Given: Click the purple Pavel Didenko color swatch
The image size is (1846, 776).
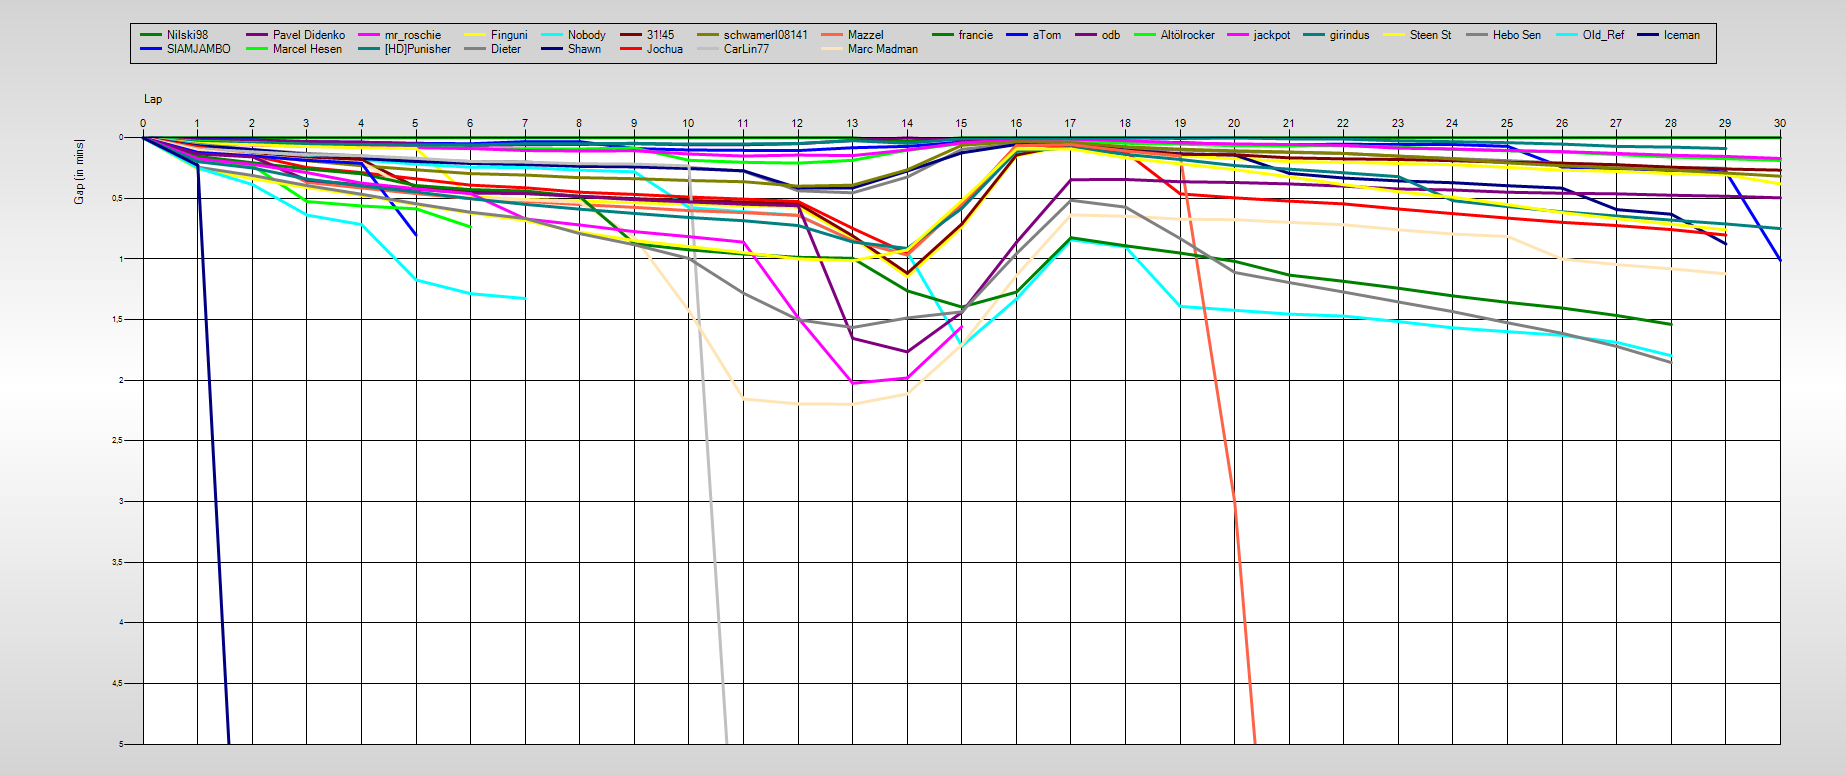Looking at the screenshot, I should tap(256, 35).
